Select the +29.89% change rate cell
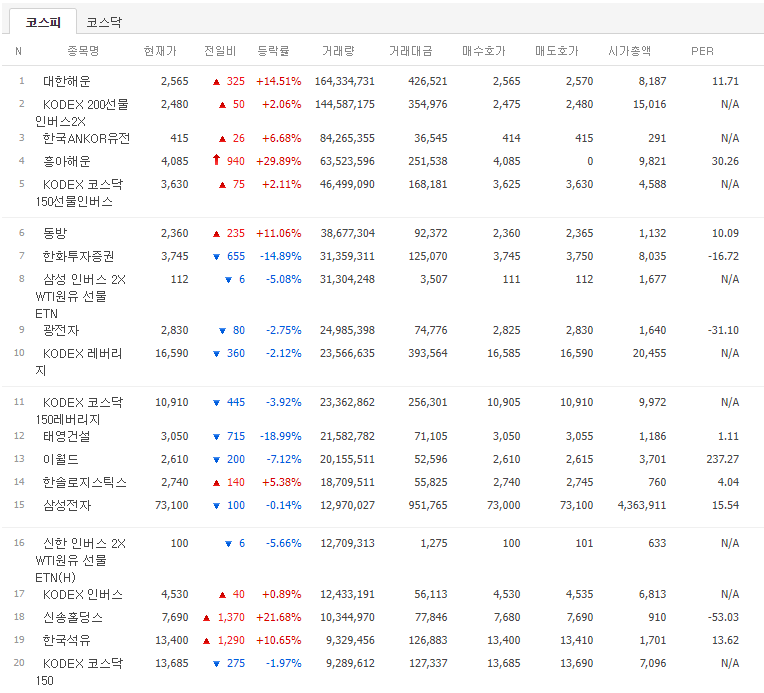This screenshot has width=764, height=693. (279, 161)
